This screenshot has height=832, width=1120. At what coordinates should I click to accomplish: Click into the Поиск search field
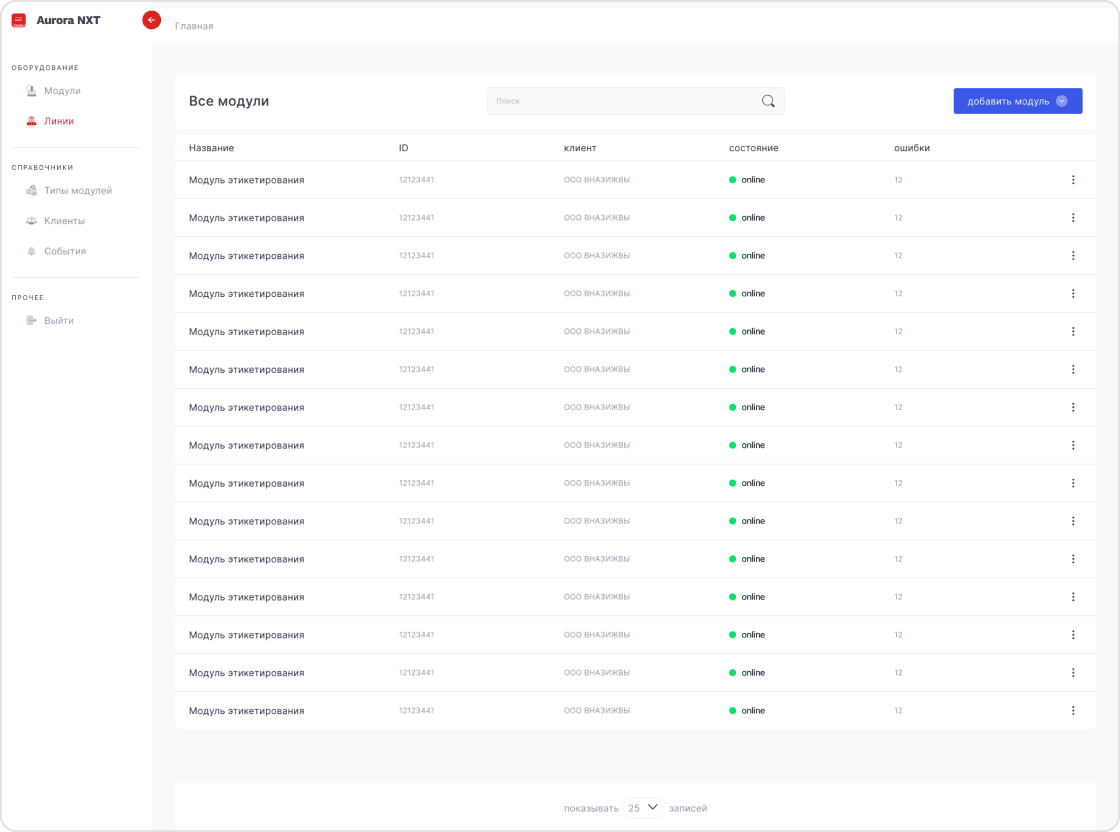pos(620,101)
